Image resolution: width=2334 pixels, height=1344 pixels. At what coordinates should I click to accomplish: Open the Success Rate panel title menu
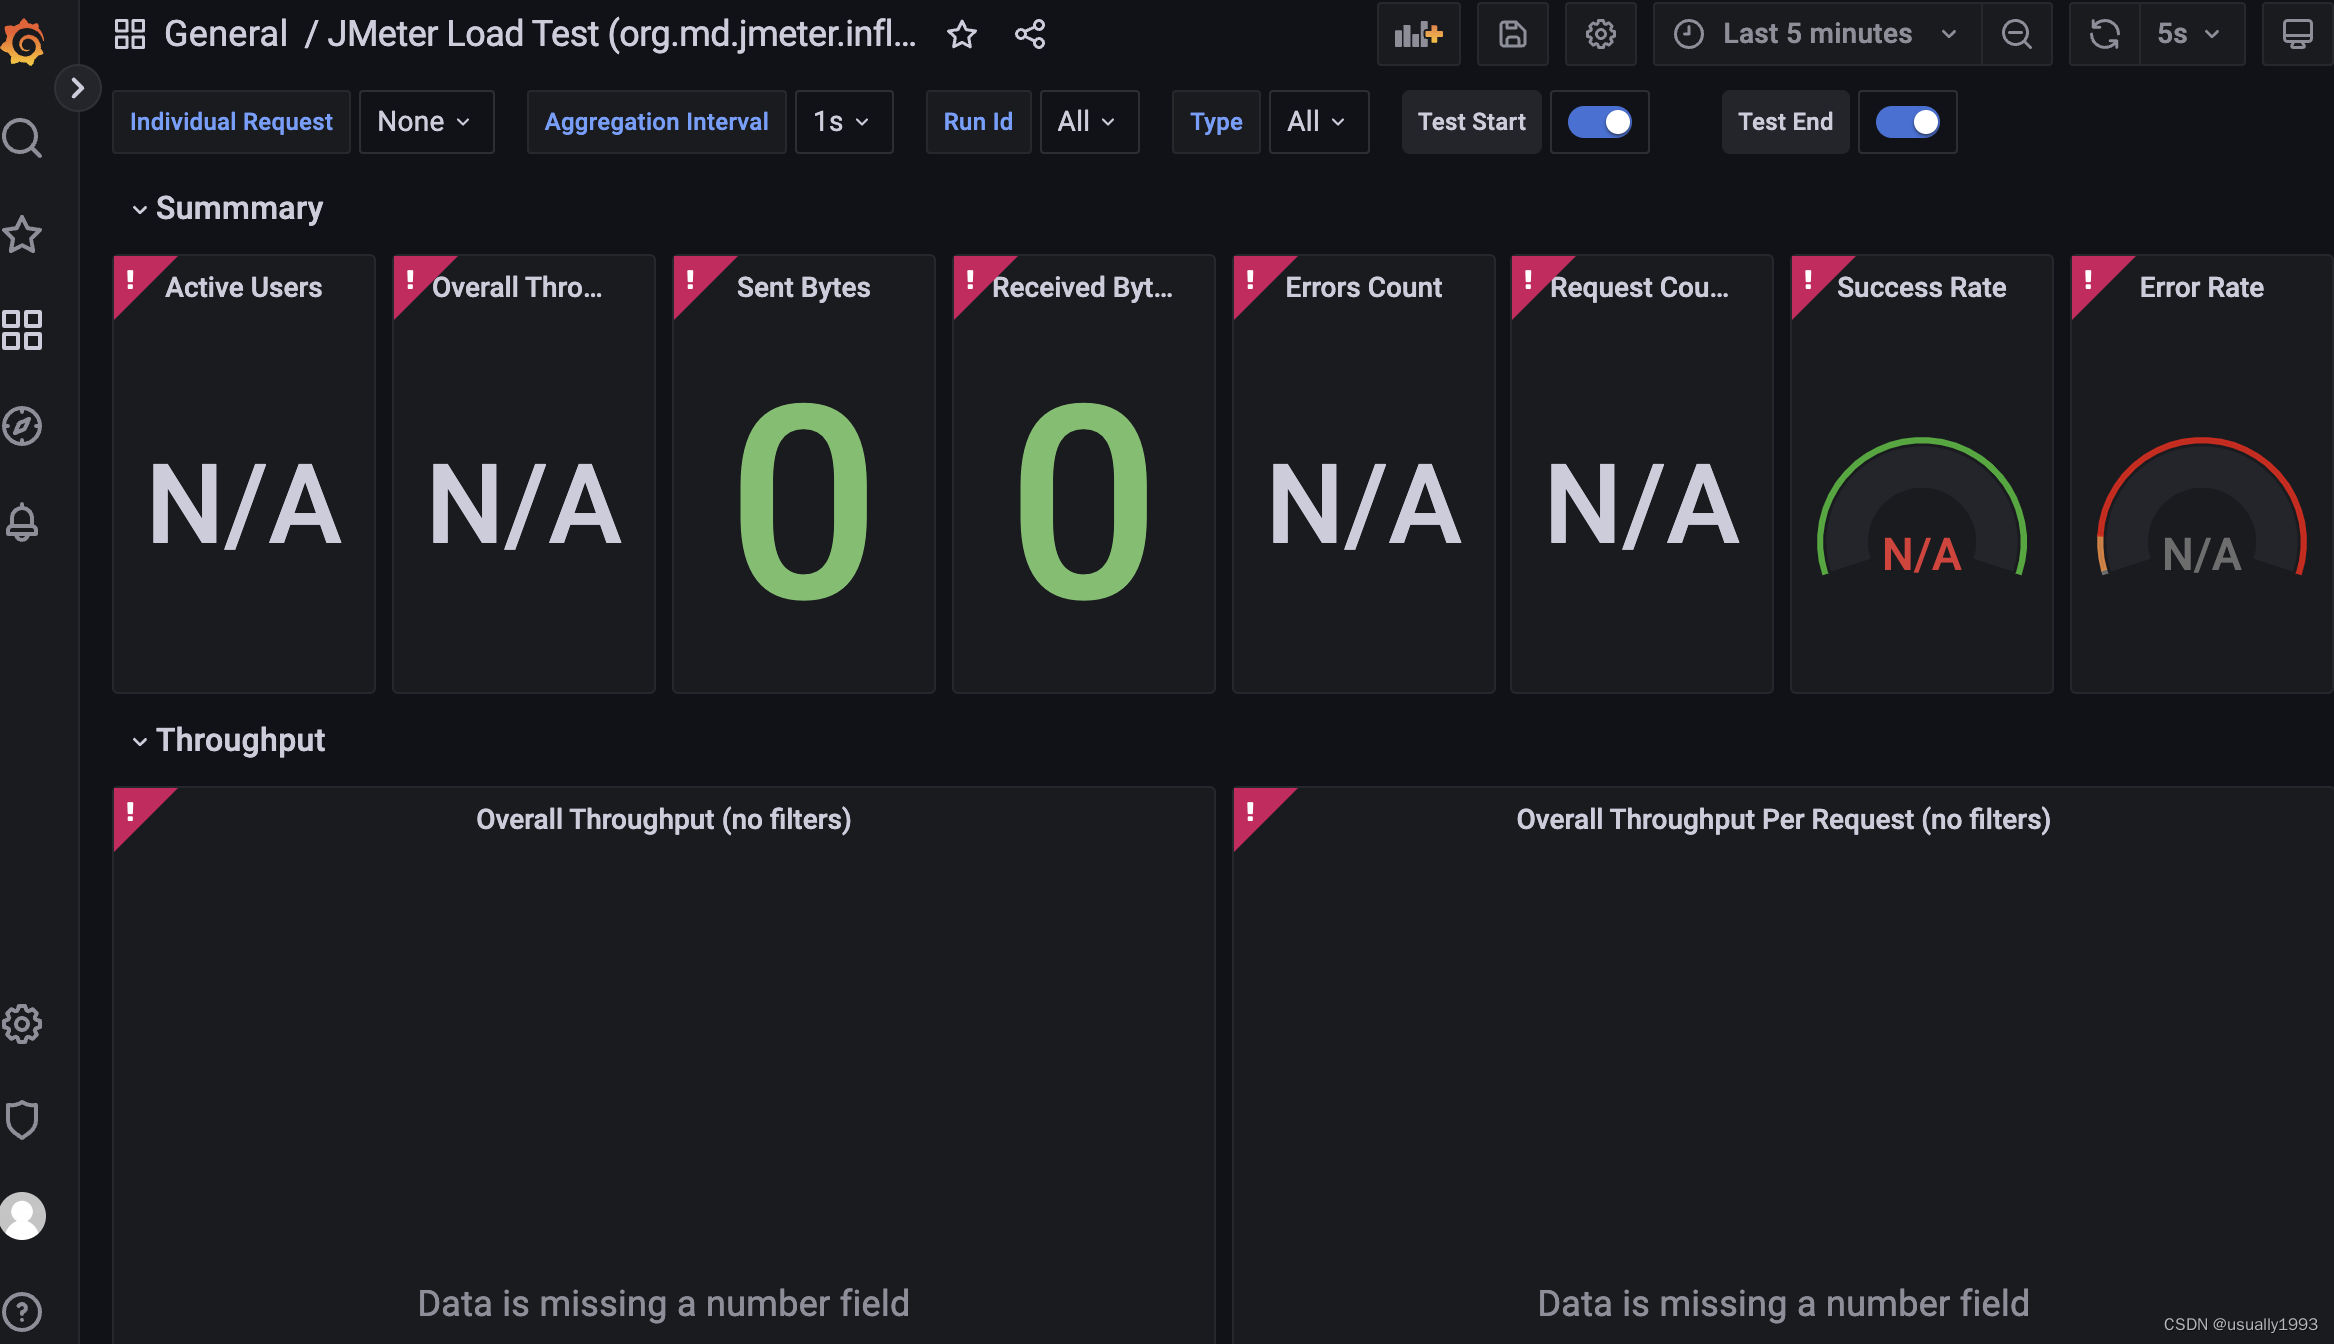point(1922,288)
